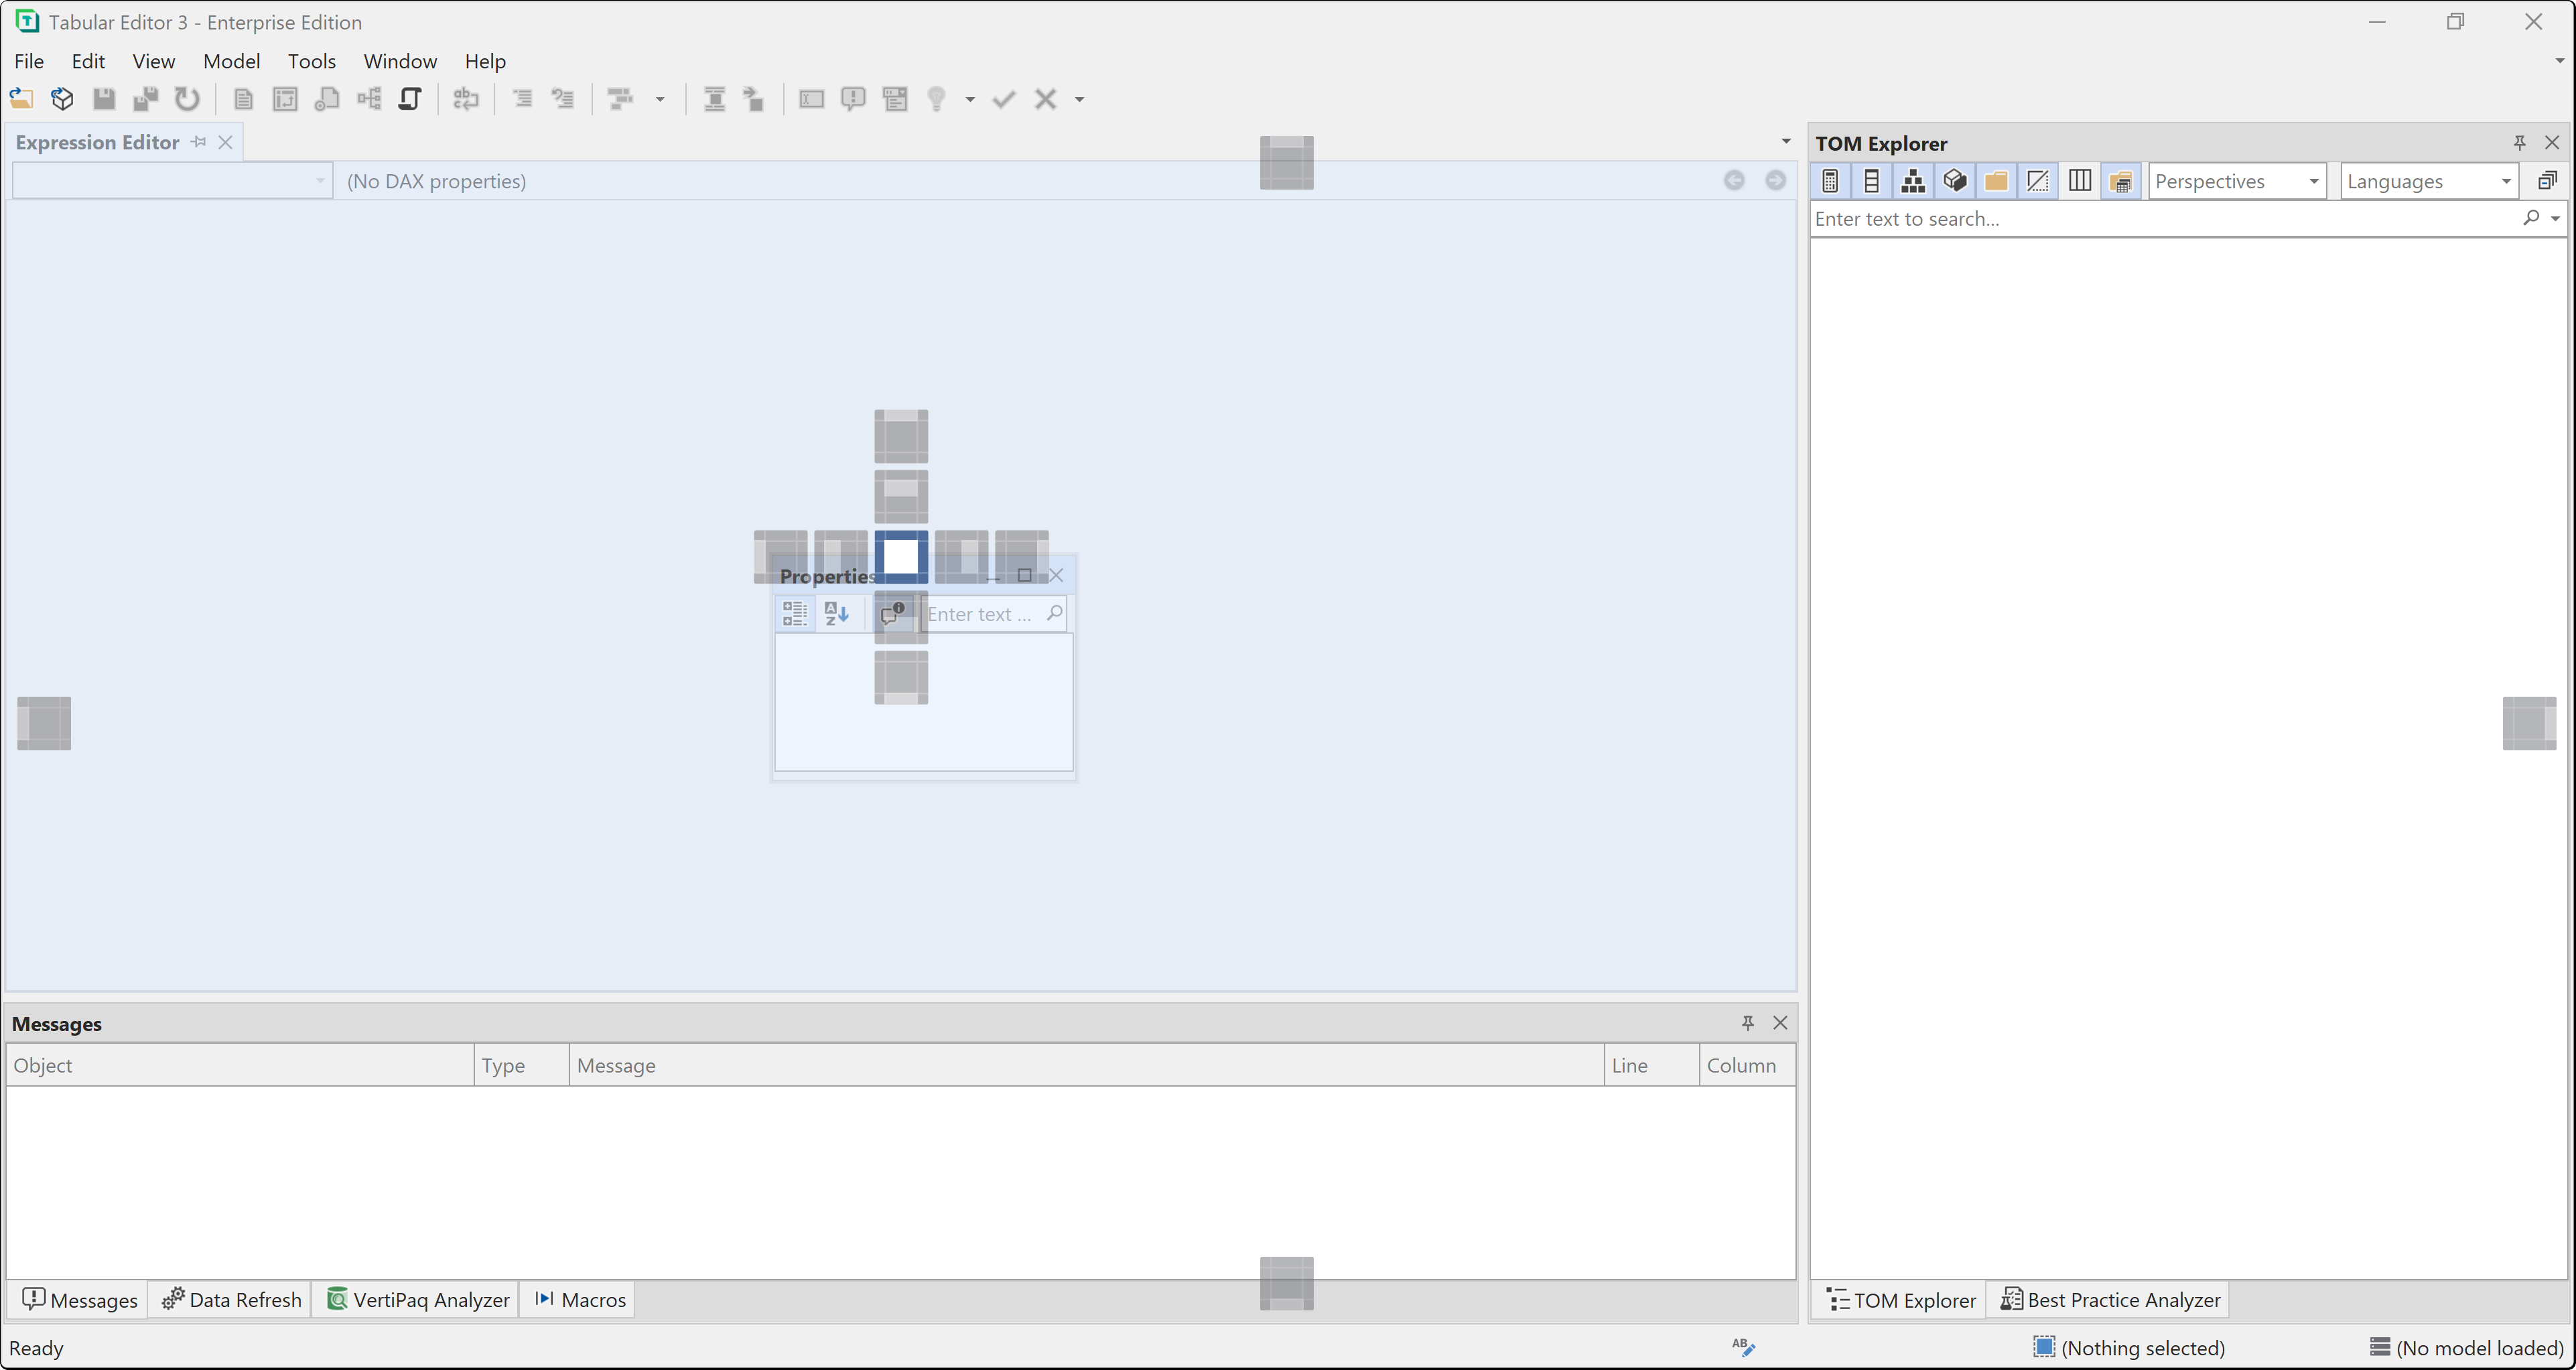Viewport: 2576px width, 1370px height.
Task: Expand the TOM Explorer search options arrow
Action: coord(2556,219)
